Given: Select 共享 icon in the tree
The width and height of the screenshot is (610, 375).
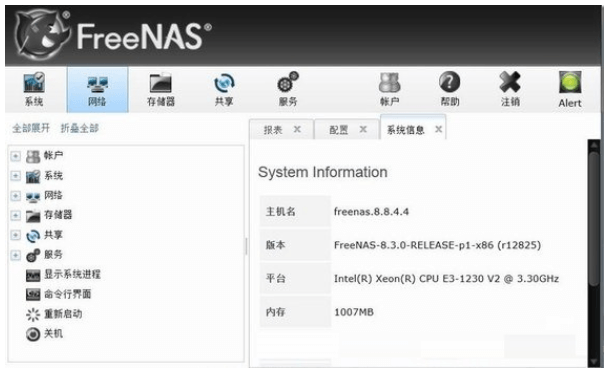Looking at the screenshot, I should click(33, 236).
